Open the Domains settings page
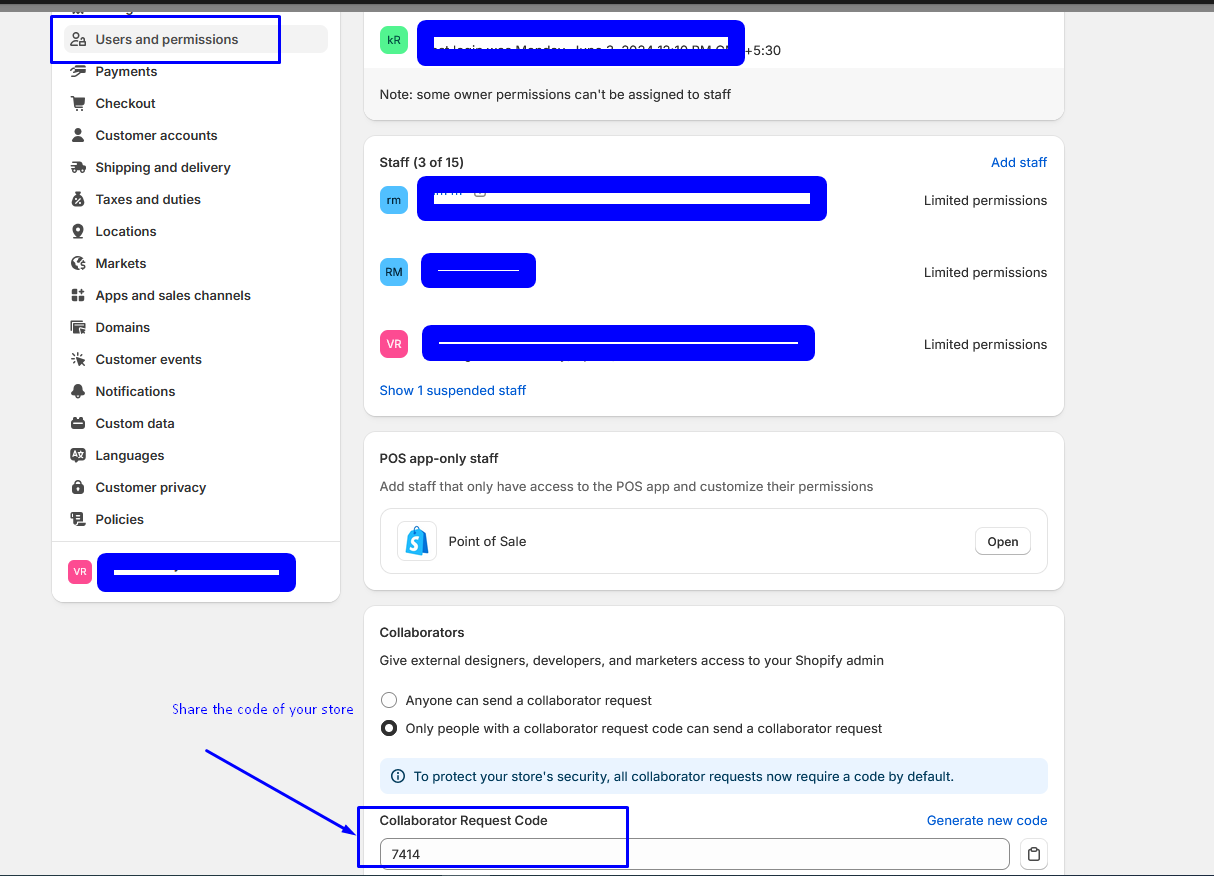 pyautogui.click(x=122, y=328)
